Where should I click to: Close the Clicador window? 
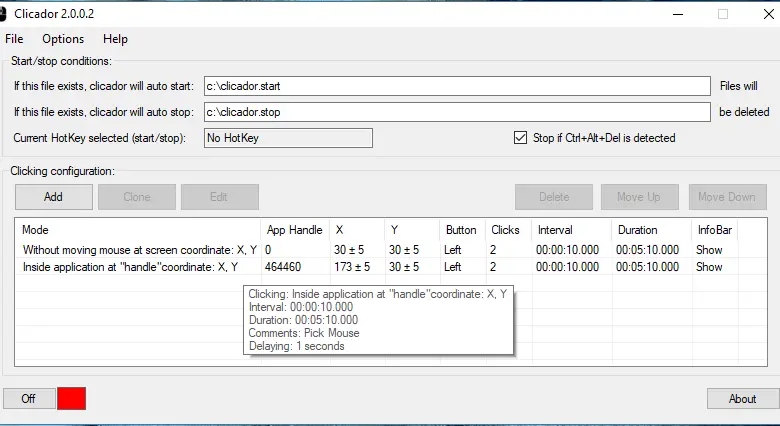(769, 14)
